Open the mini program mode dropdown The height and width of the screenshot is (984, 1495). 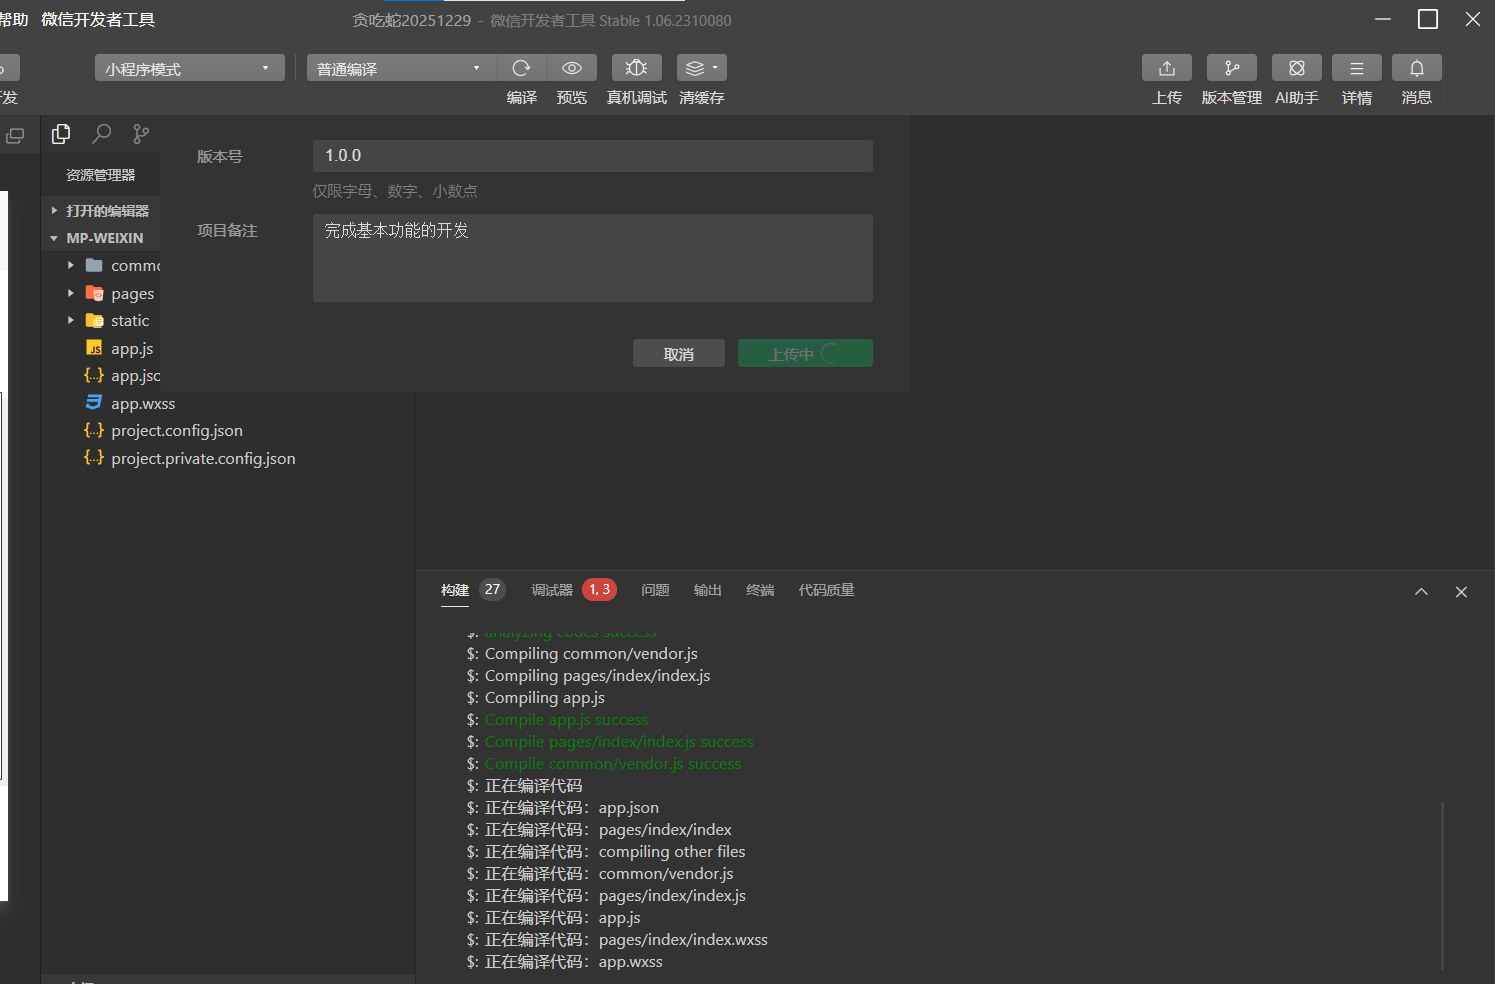click(189, 68)
